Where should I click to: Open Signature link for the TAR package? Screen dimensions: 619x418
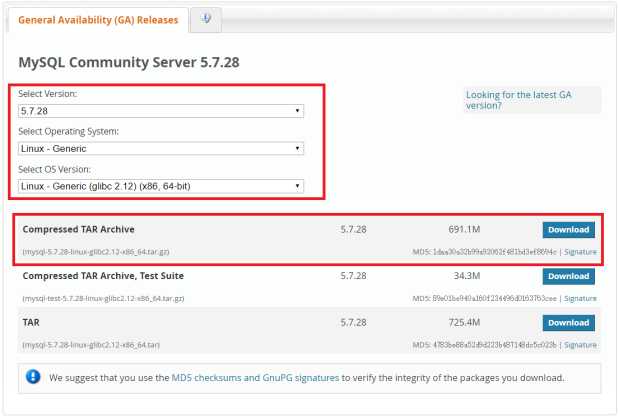(x=580, y=345)
